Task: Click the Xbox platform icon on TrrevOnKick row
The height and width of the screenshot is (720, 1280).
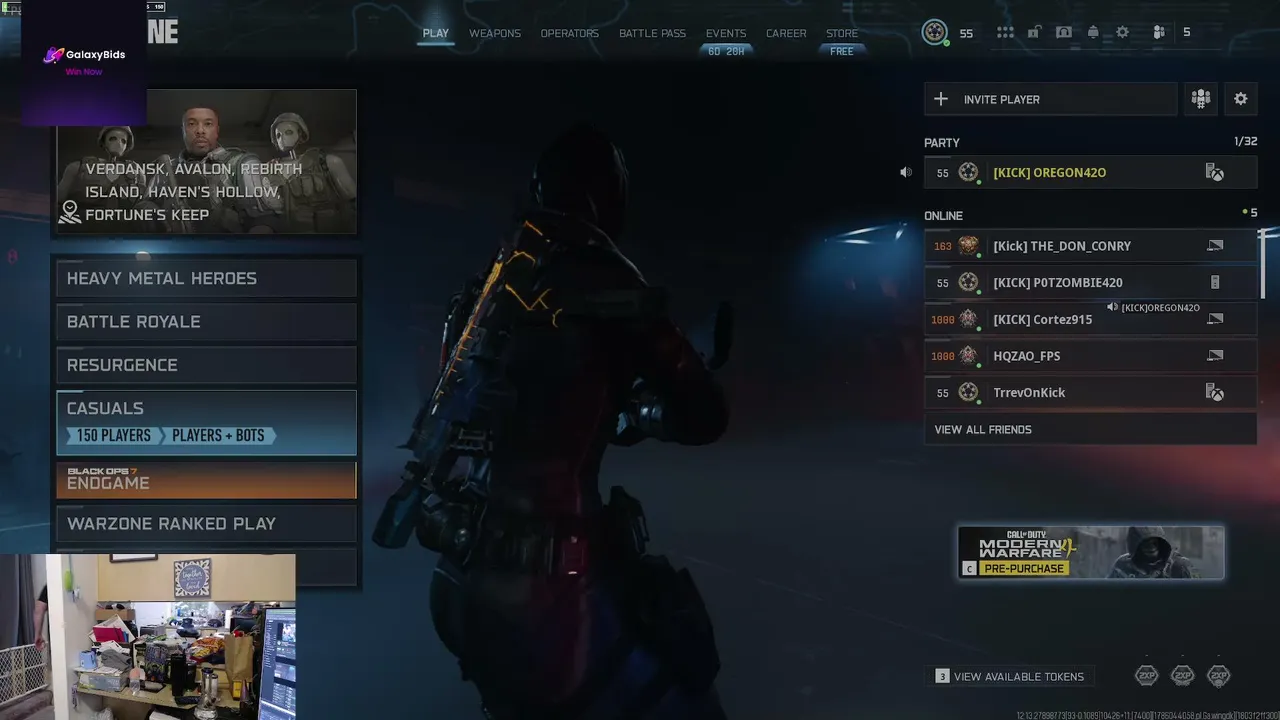Action: 1215,392
